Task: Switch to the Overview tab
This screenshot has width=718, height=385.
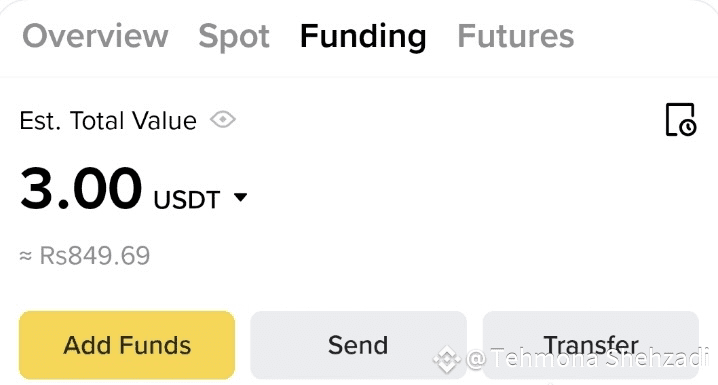Action: [95, 36]
